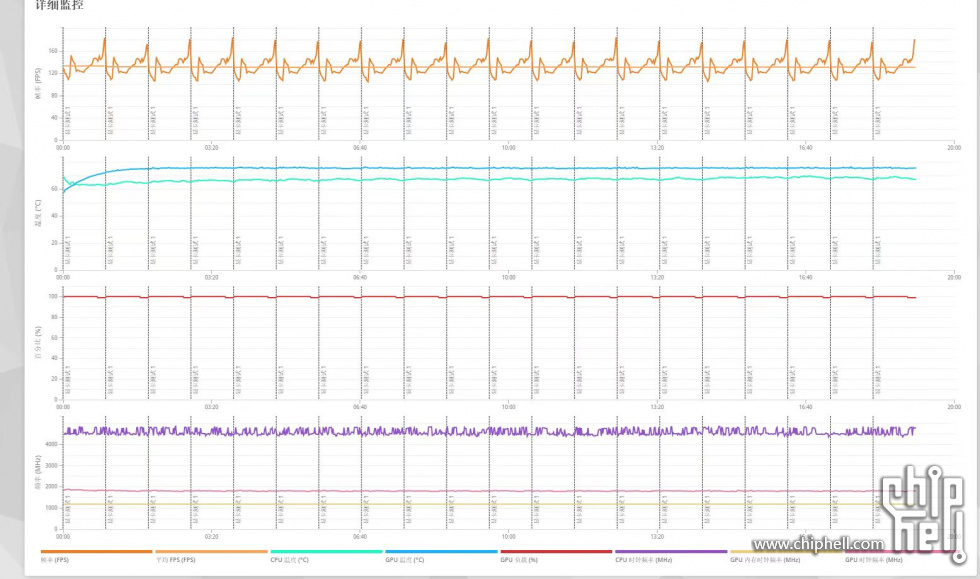Toggle the GPU 温度 (°C) legend series

pos(441,556)
